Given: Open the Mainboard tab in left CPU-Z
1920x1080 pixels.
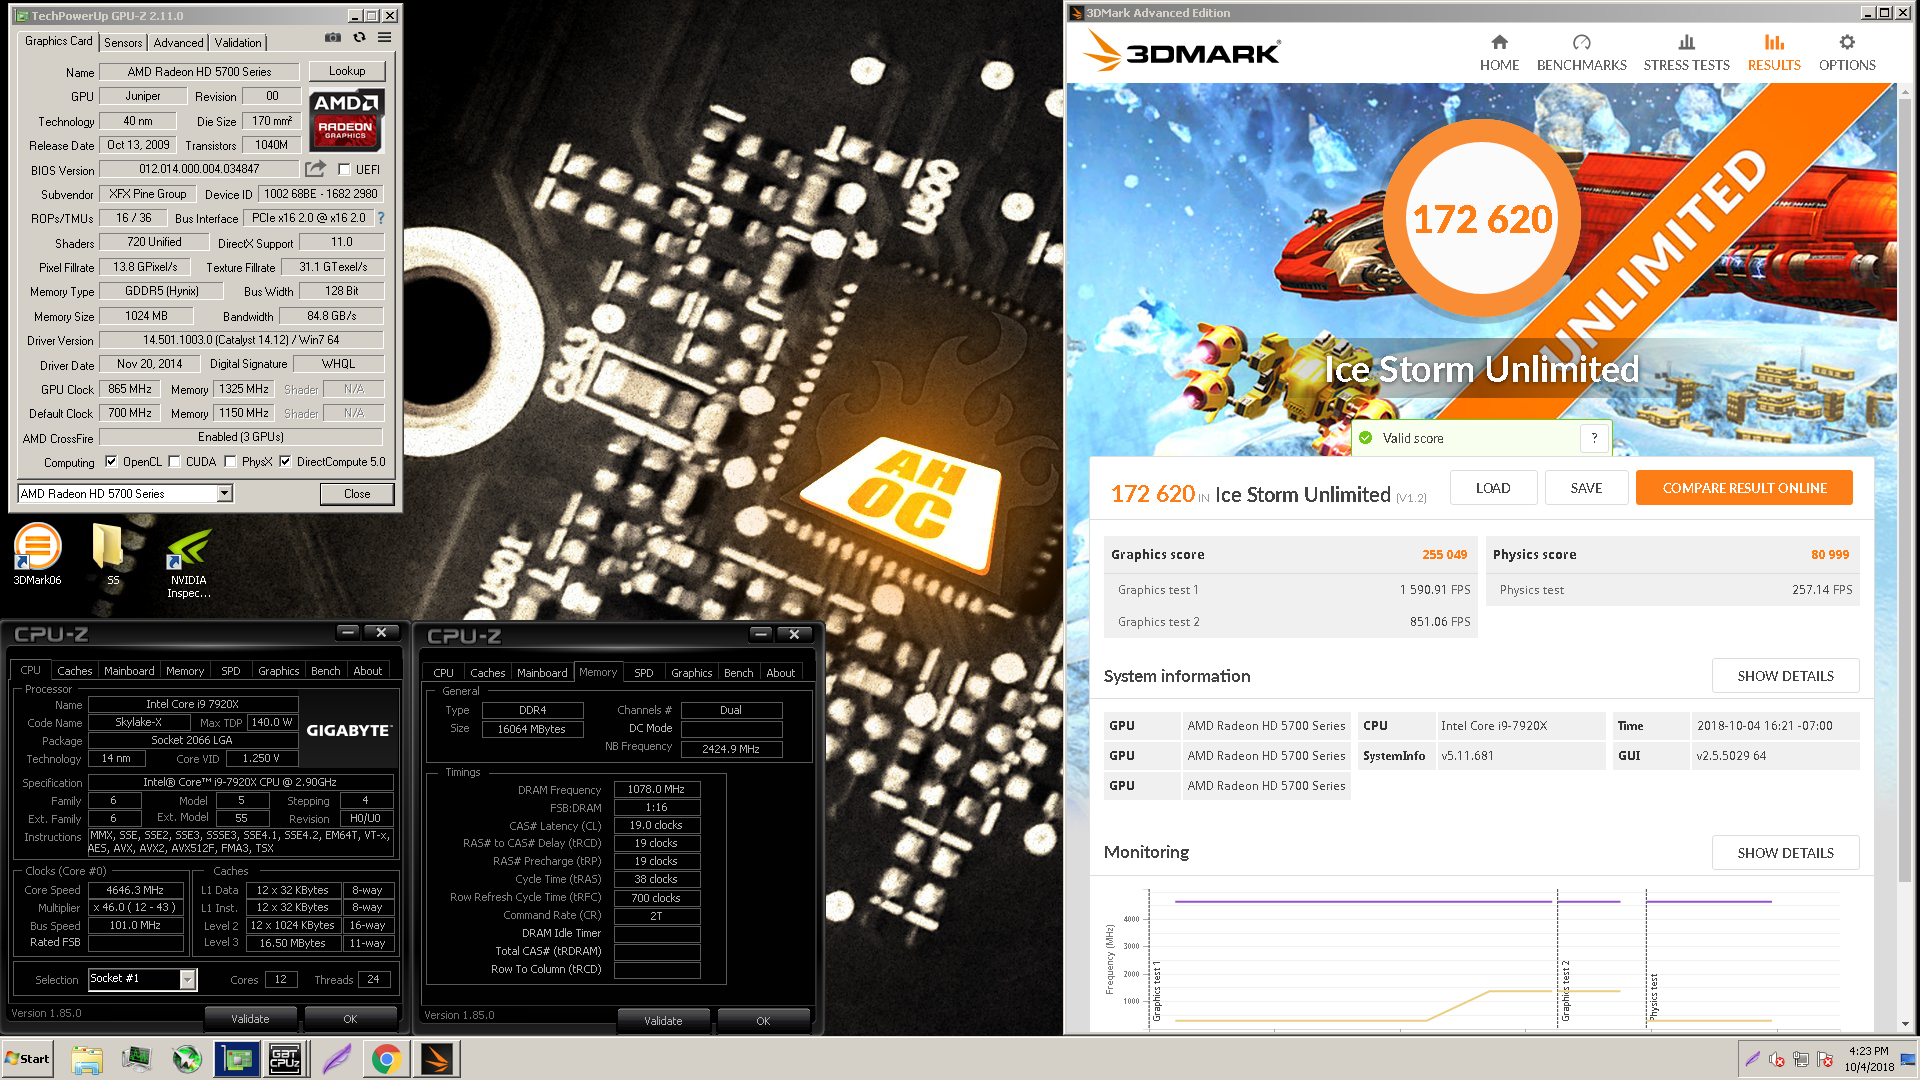Looking at the screenshot, I should (x=129, y=671).
